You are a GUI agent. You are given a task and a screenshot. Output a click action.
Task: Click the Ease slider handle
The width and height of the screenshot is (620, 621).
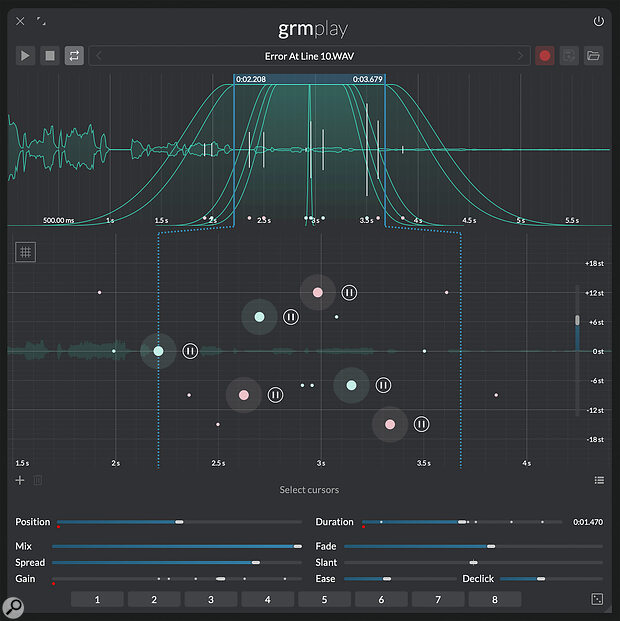click(x=387, y=579)
